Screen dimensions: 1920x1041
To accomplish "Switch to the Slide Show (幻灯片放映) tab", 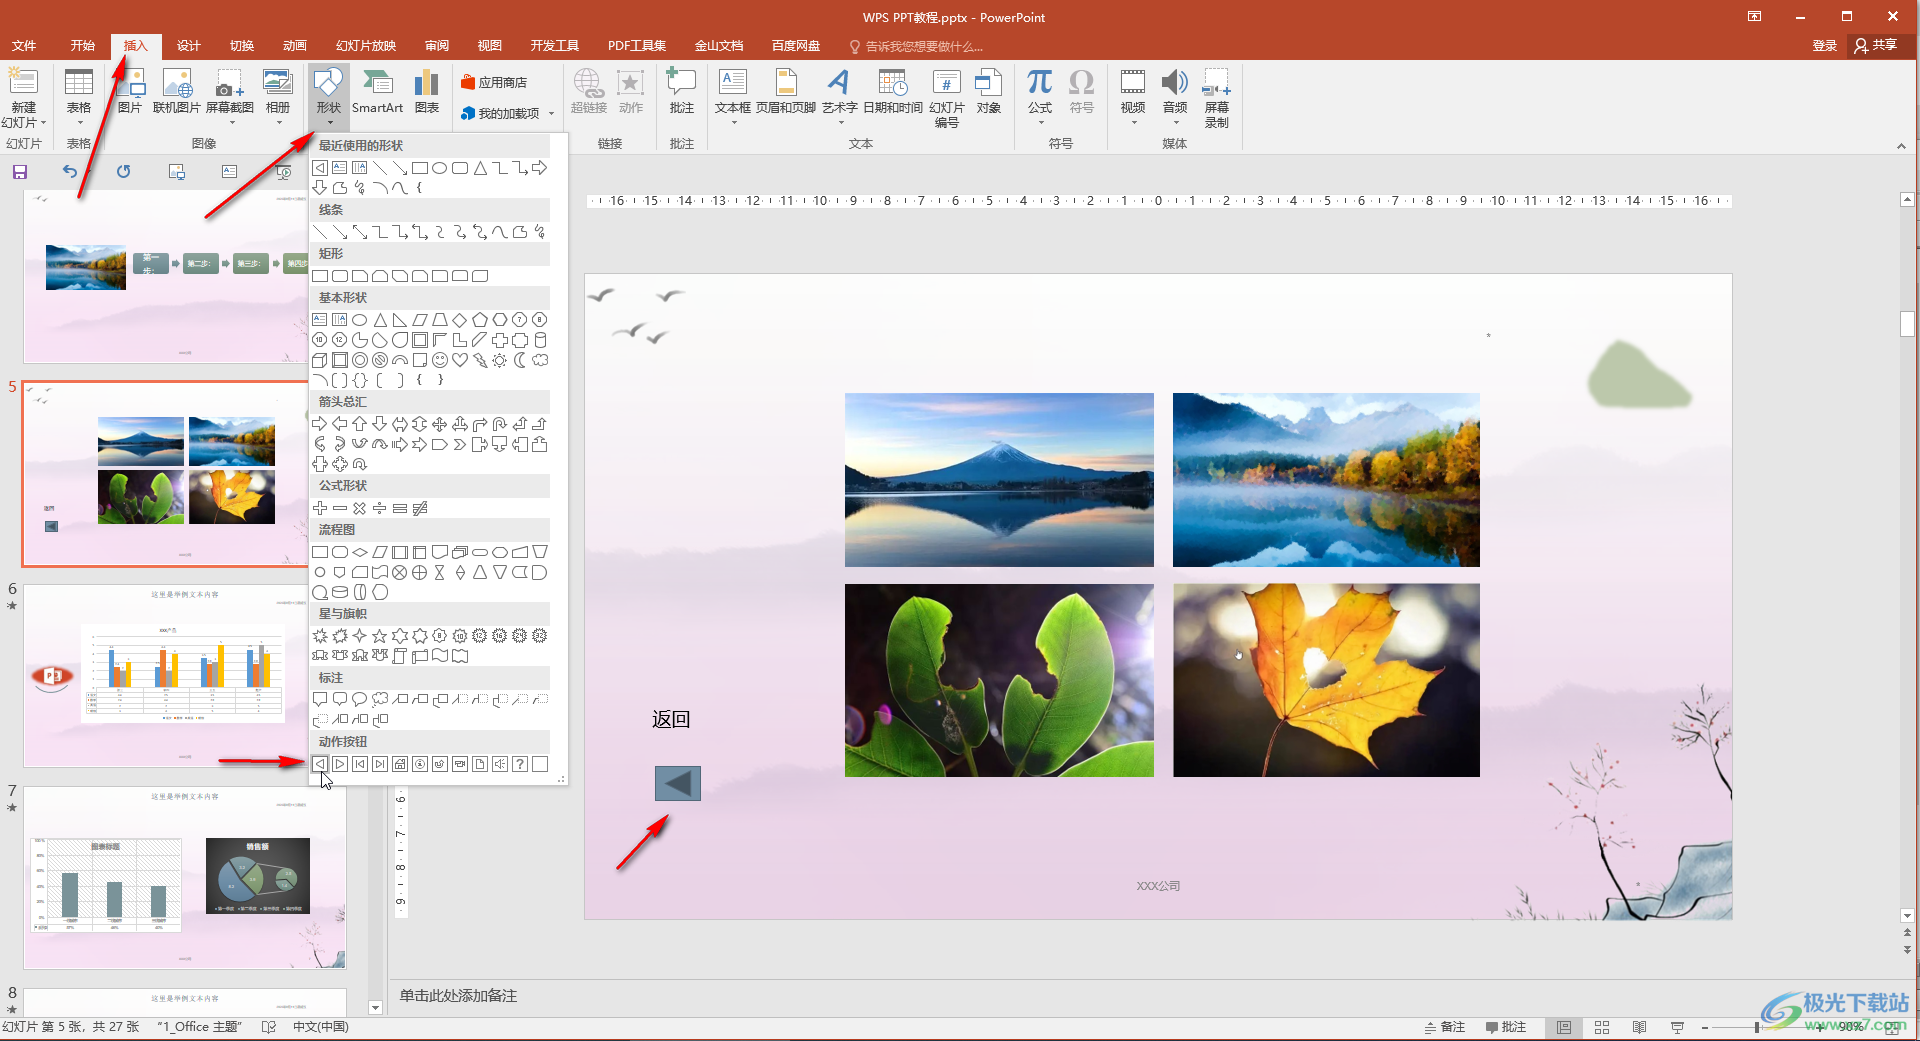I will [x=366, y=46].
